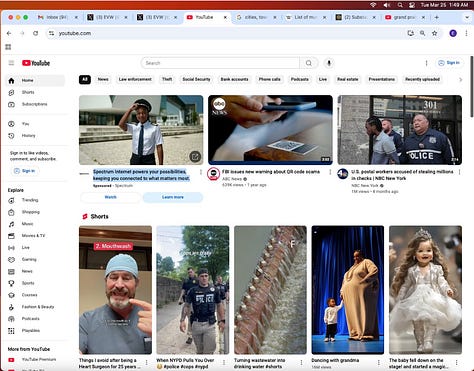Viewport: 474px width, 371px height.
Task: Select Real estate filter chip
Action: pyautogui.click(x=347, y=79)
